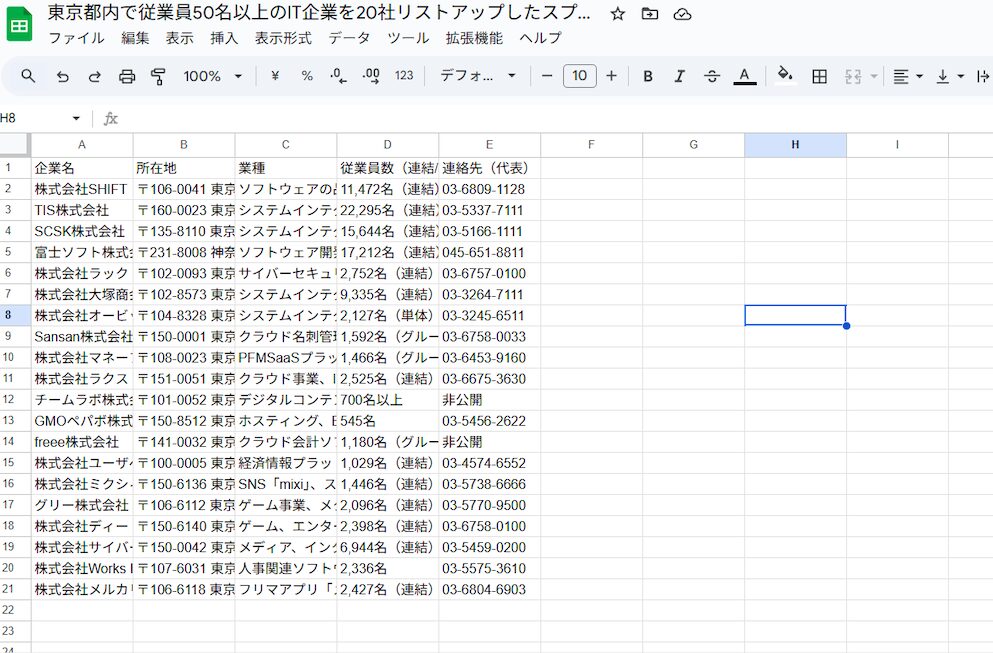Open the Google Sheets home icon

click(x=20, y=25)
